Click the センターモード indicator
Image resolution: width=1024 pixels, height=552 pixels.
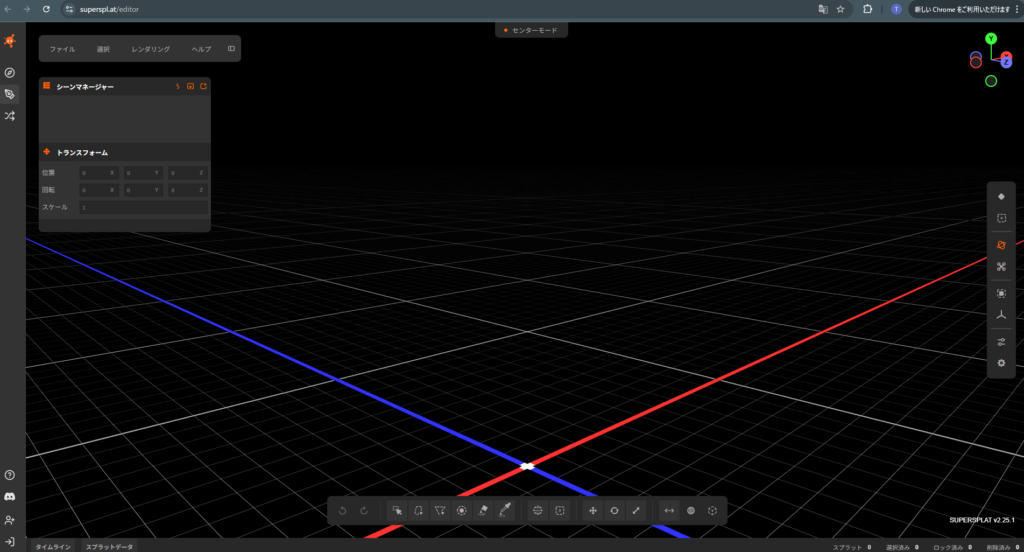tap(531, 30)
